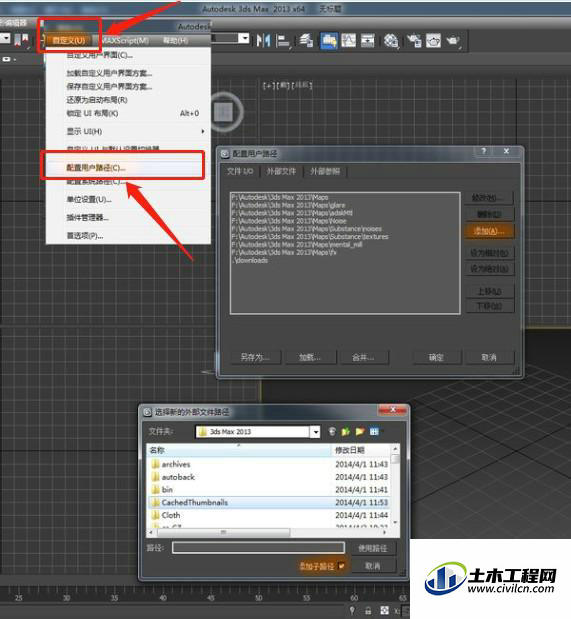Screen dimensions: 571x619
Task: Click the Path input field
Action: tap(258, 548)
